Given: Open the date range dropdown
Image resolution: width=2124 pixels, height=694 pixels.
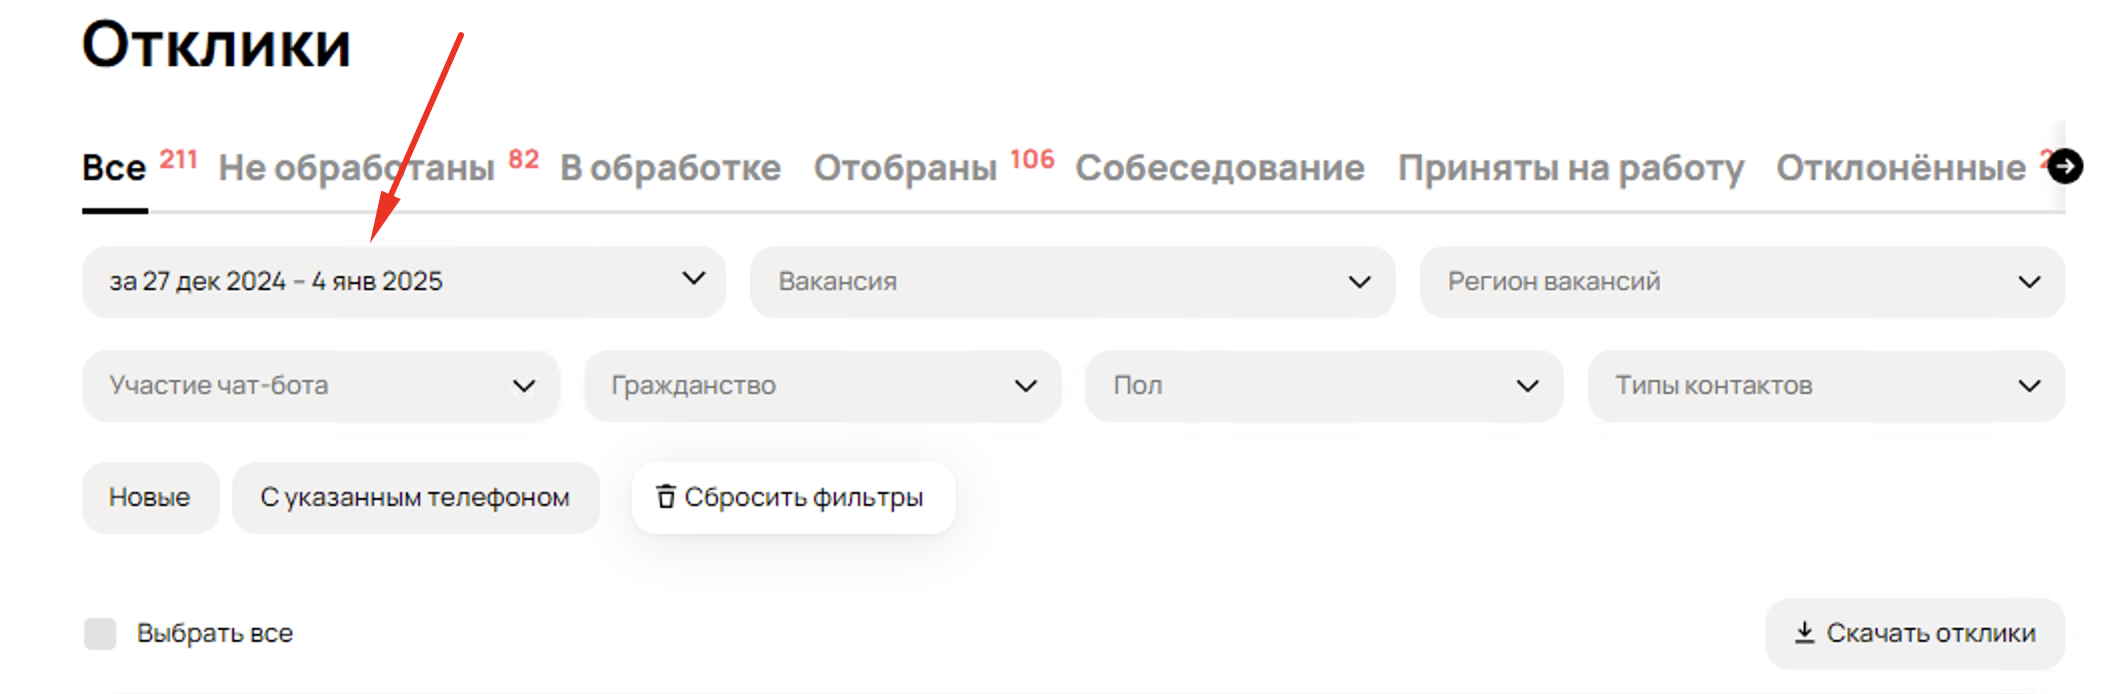Looking at the screenshot, I should pos(403,282).
